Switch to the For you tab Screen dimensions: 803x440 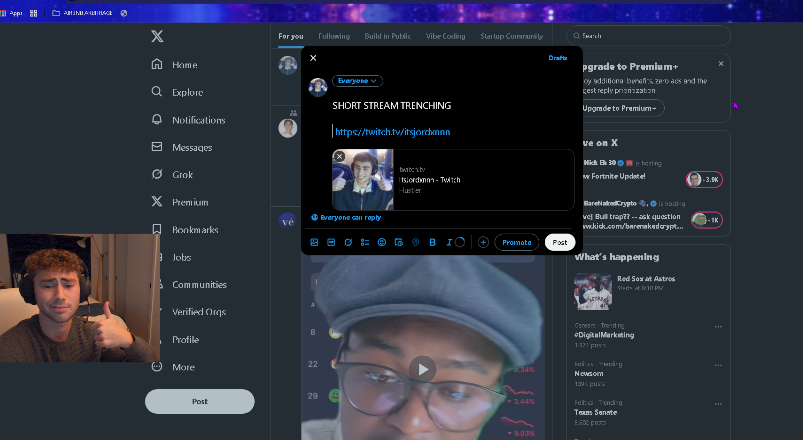pyautogui.click(x=291, y=36)
